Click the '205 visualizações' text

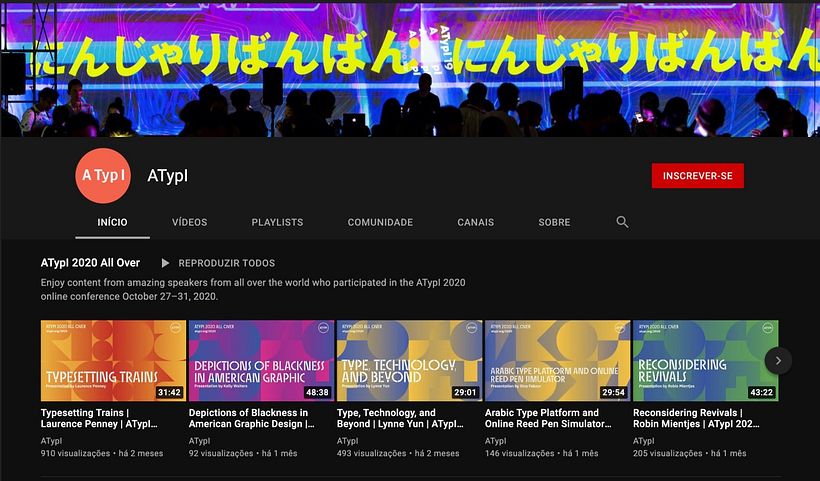667,453
